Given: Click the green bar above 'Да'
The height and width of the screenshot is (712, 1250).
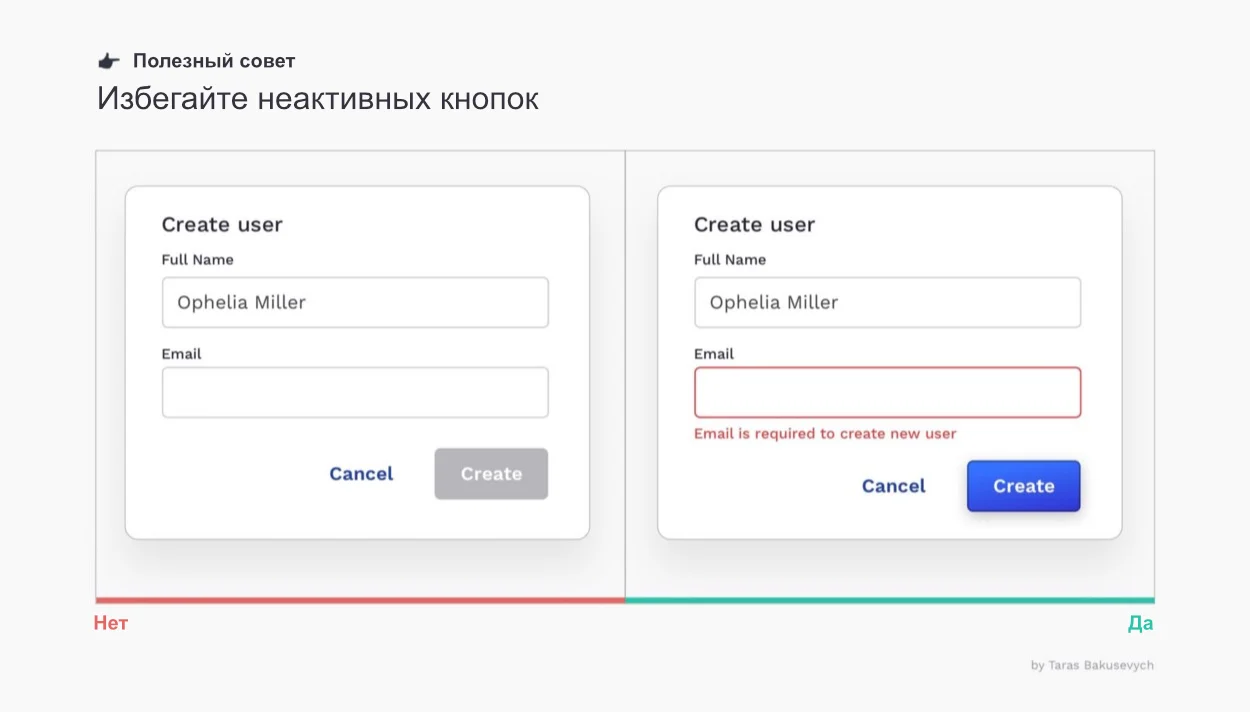Looking at the screenshot, I should pyautogui.click(x=890, y=600).
